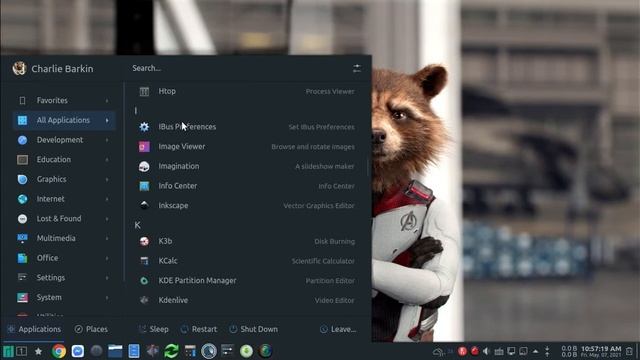Click 'Partition Editor' description text

coord(330,281)
